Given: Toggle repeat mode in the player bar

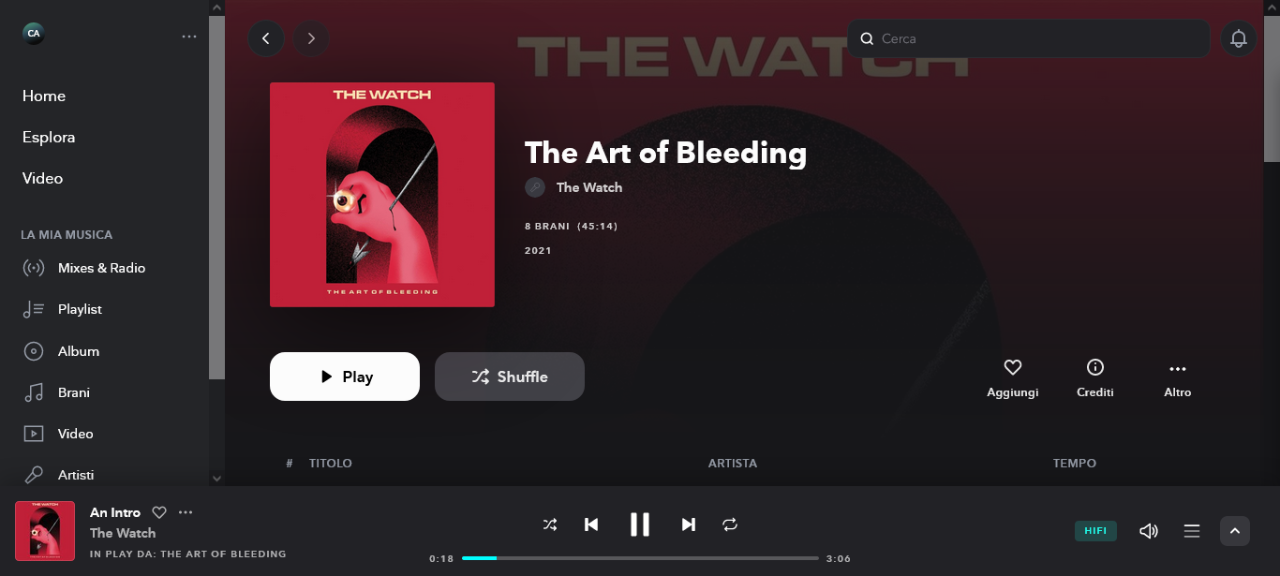Looking at the screenshot, I should click(x=730, y=524).
